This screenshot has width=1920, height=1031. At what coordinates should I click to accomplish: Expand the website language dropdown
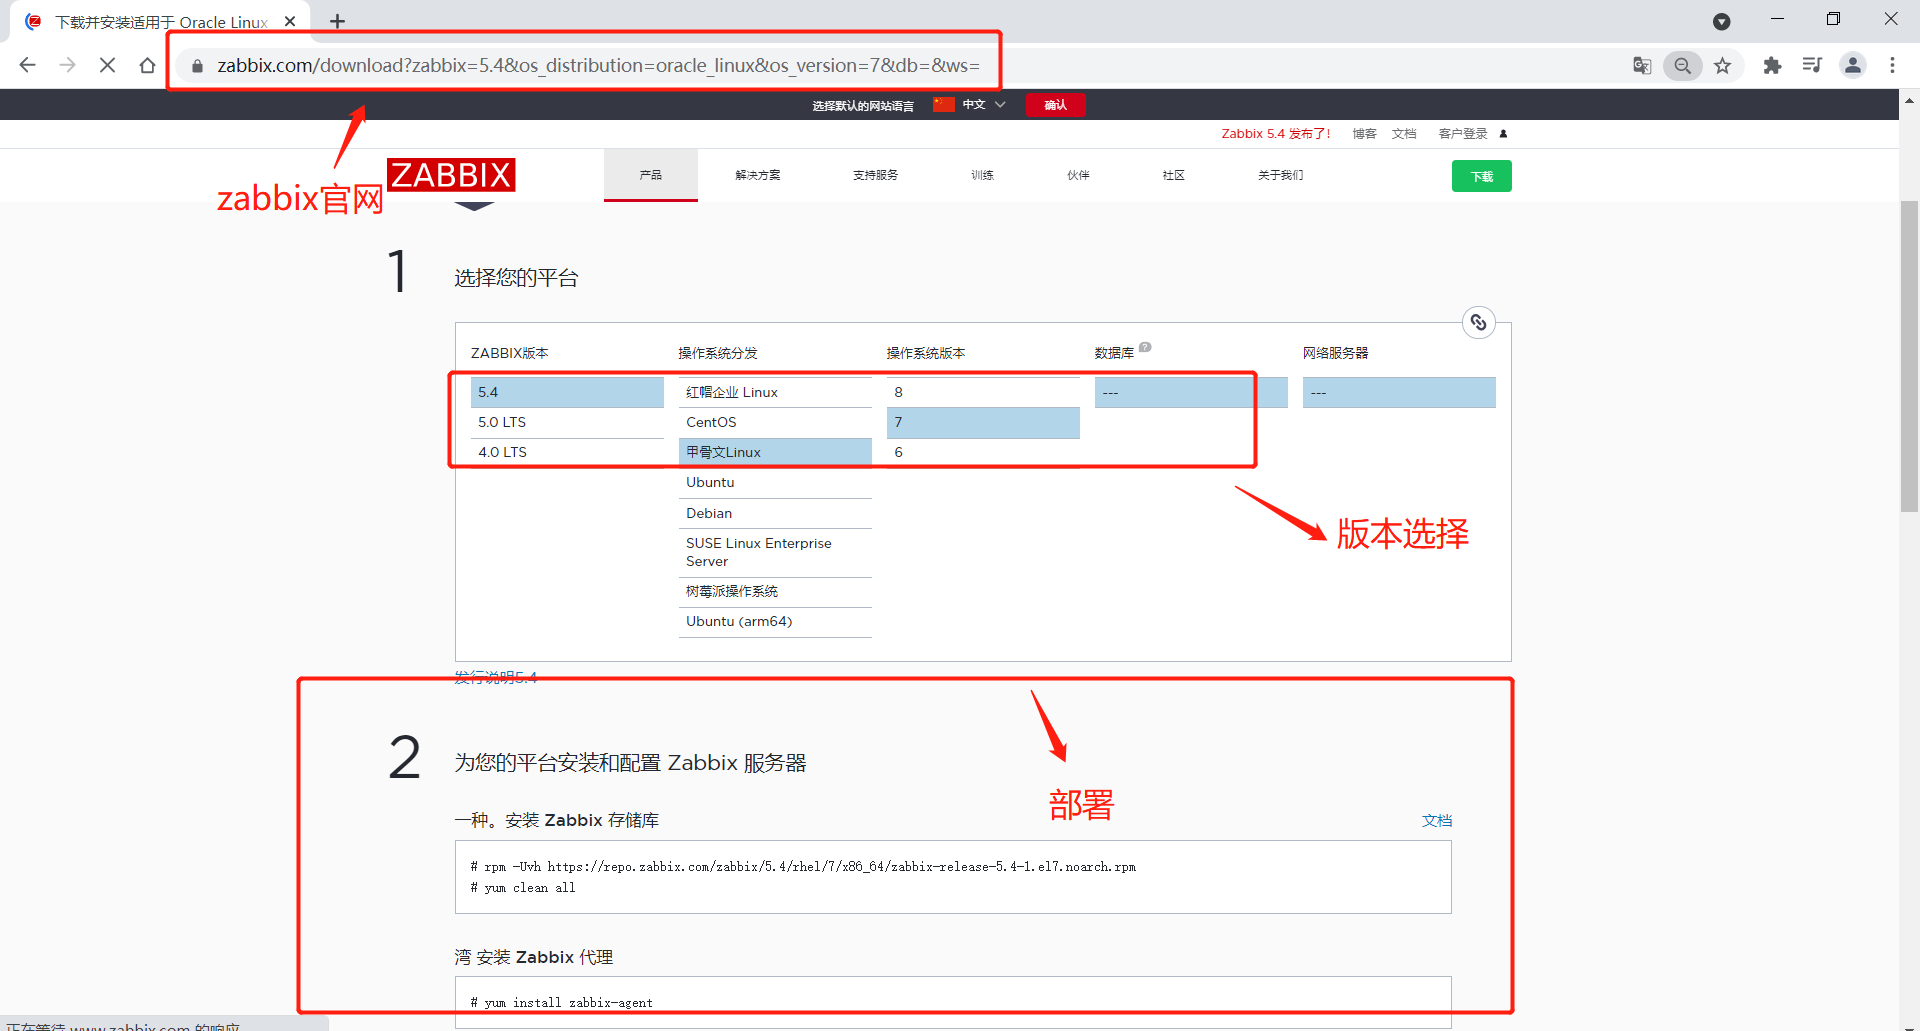970,104
